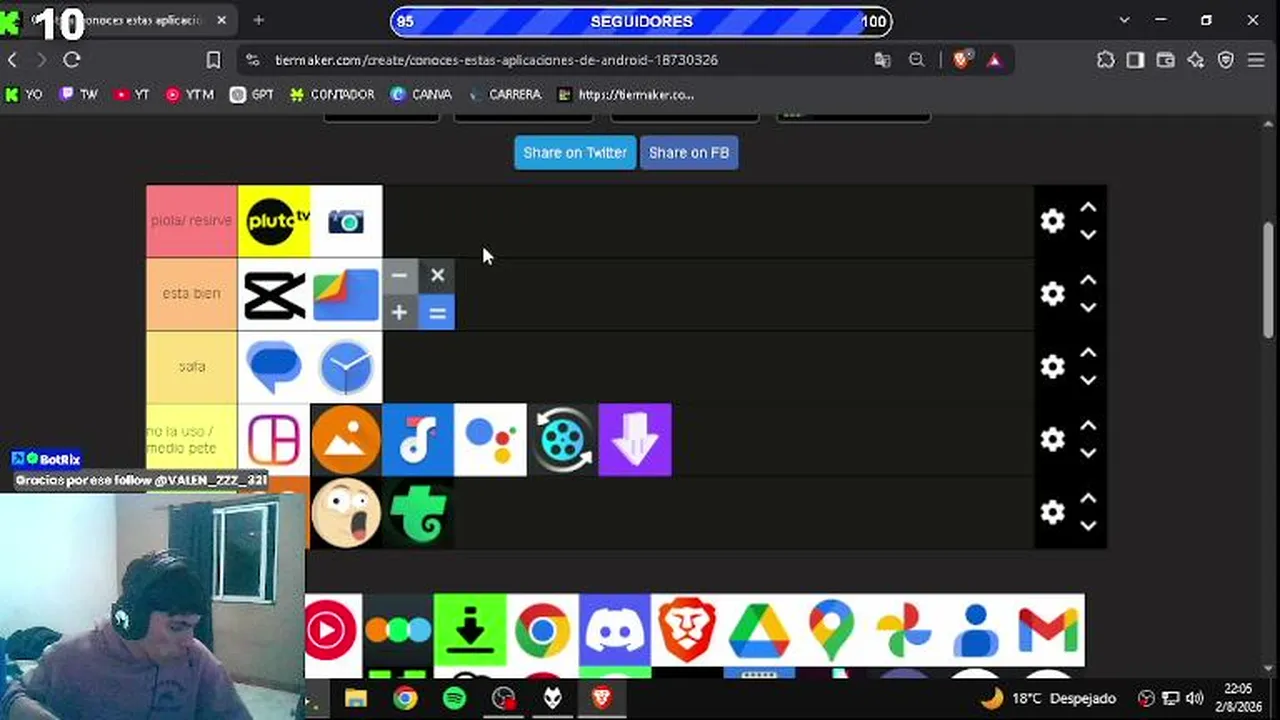The width and height of the screenshot is (1280, 720).
Task: Click the green downloader tile in the pool
Action: click(470, 630)
